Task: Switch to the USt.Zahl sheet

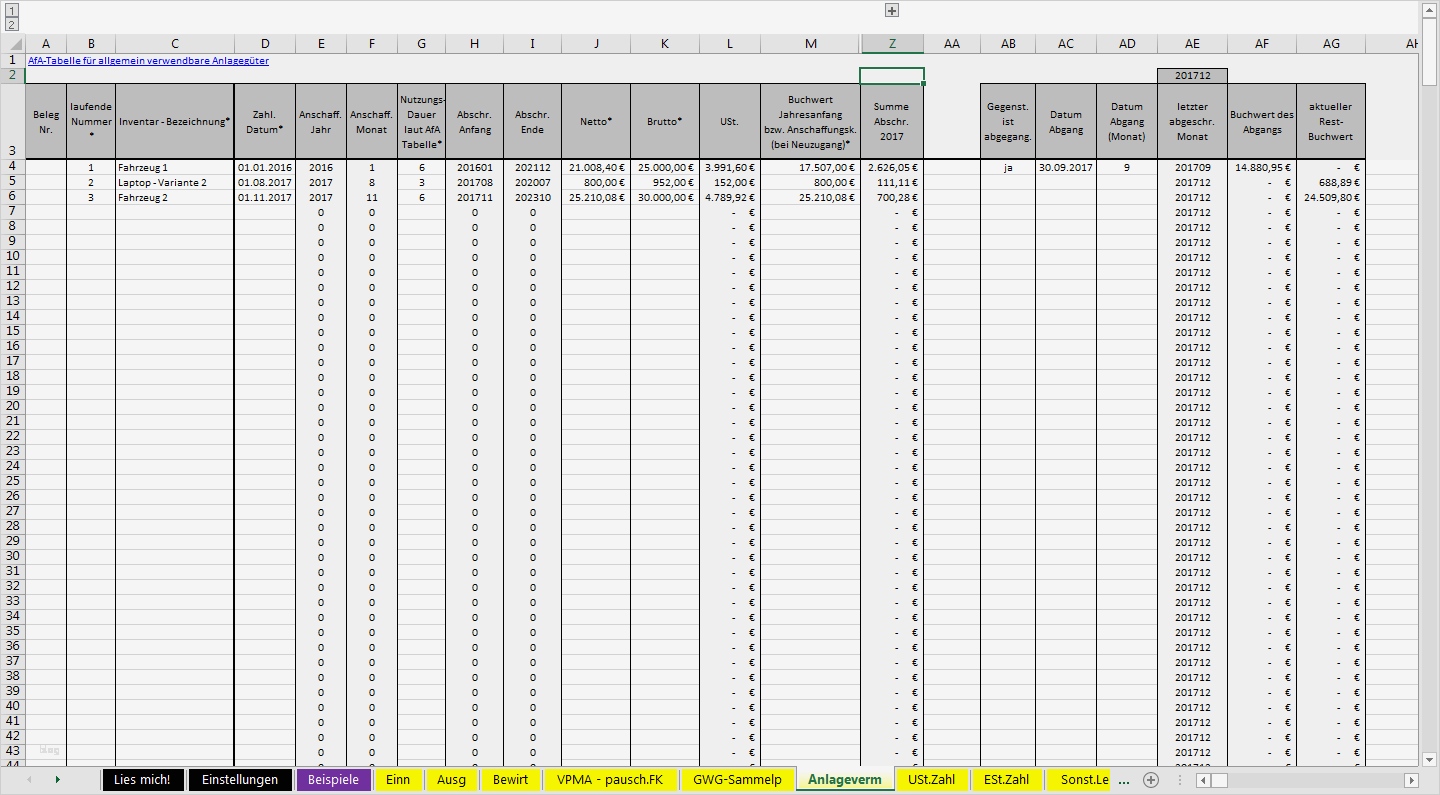Action: [x=932, y=780]
